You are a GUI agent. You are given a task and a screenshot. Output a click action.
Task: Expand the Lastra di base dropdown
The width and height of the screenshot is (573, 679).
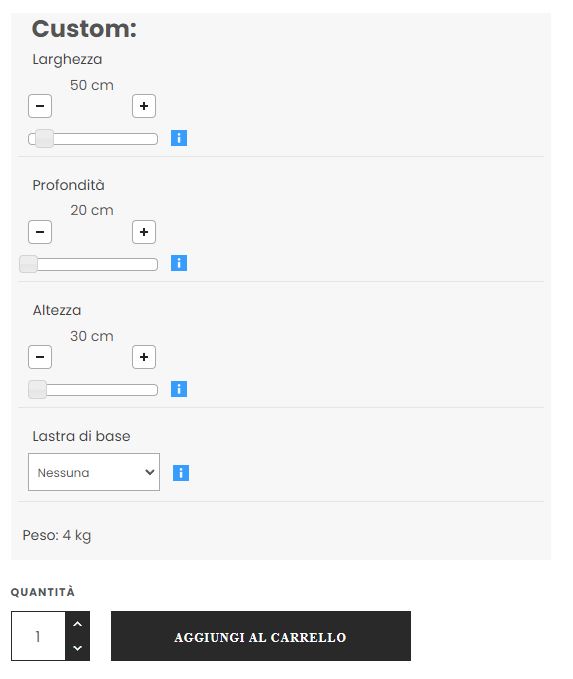pyautogui.click(x=94, y=472)
